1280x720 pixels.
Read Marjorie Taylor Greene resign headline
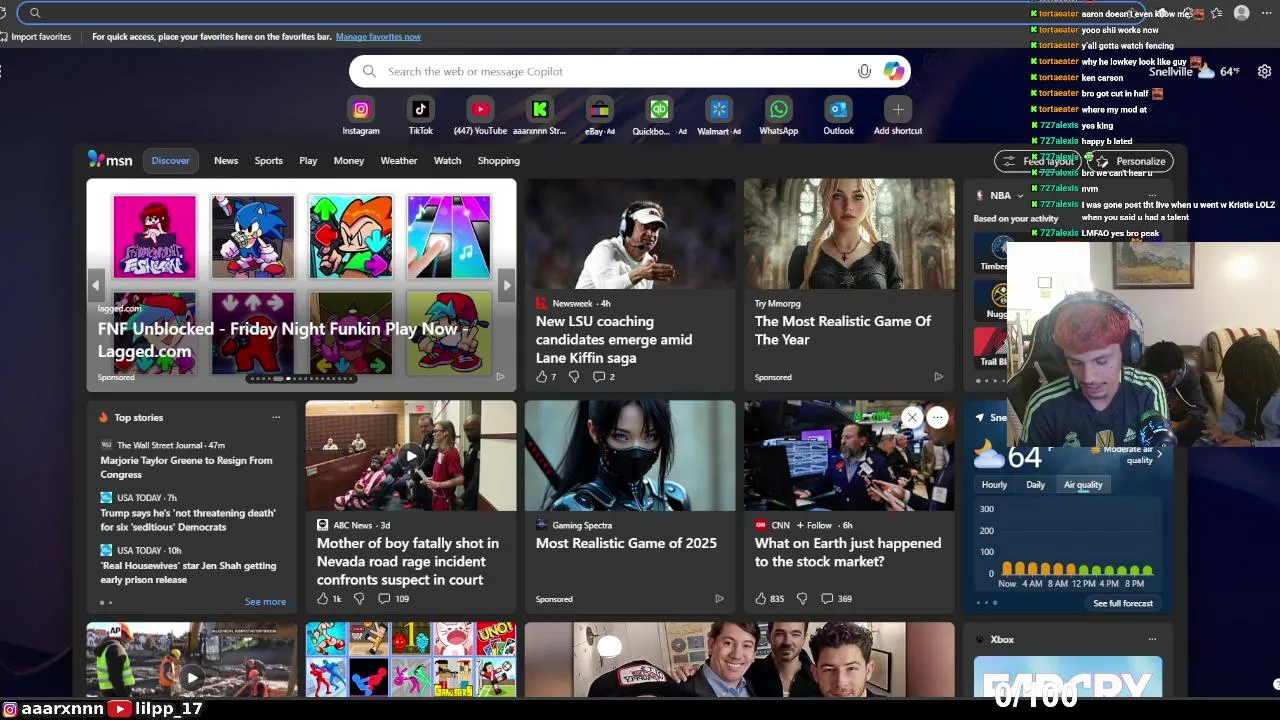click(186, 467)
